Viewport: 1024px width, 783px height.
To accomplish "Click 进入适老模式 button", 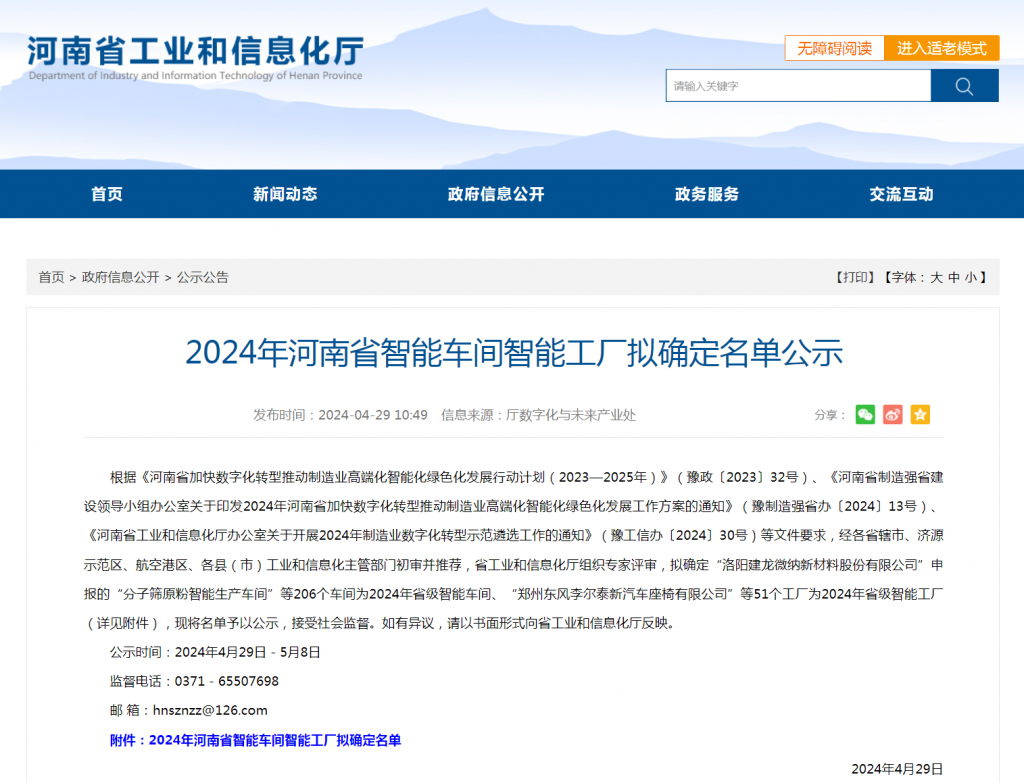I will (942, 48).
